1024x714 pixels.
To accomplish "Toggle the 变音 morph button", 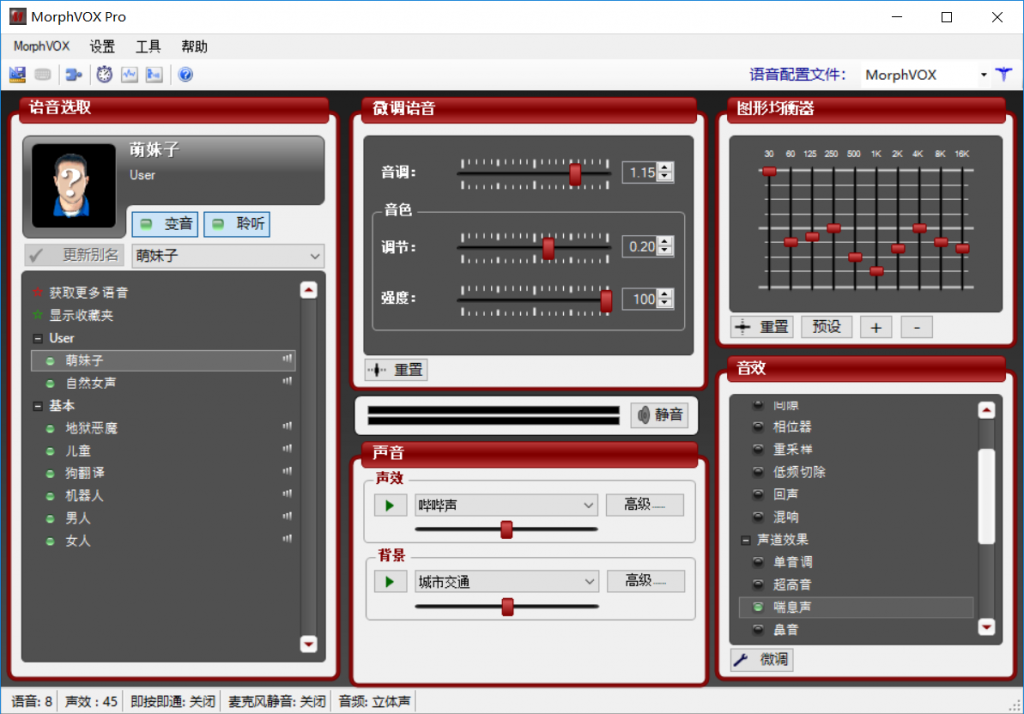I will pyautogui.click(x=165, y=224).
